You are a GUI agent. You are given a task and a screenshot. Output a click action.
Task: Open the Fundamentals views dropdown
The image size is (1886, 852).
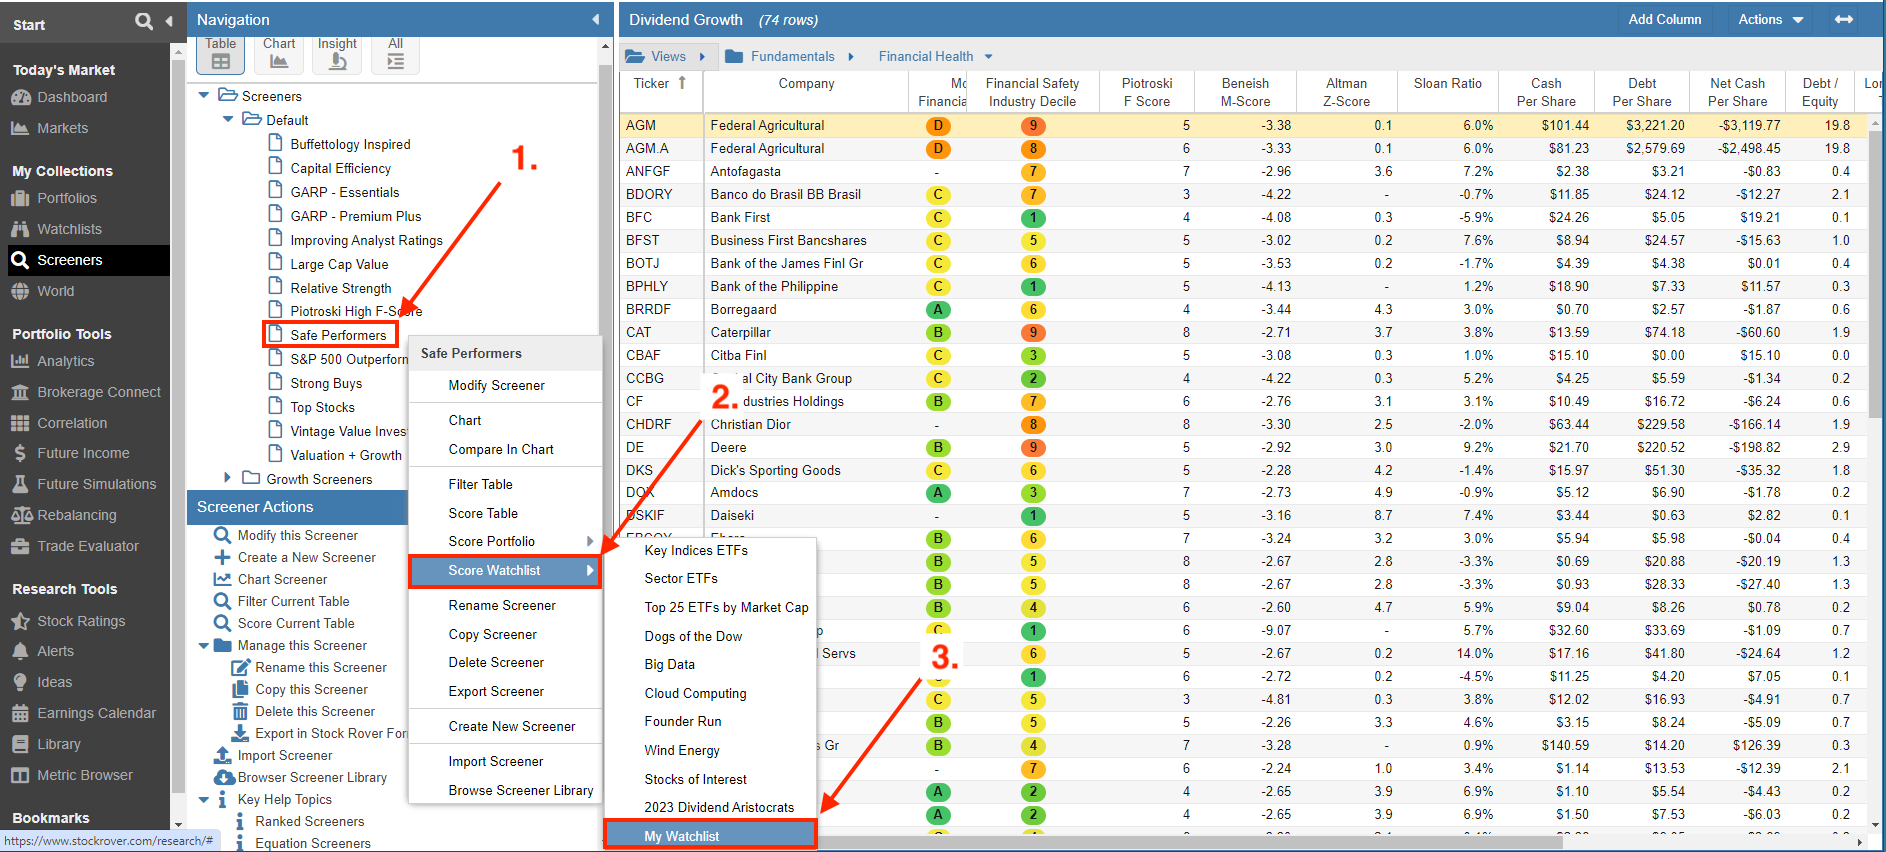tap(790, 56)
